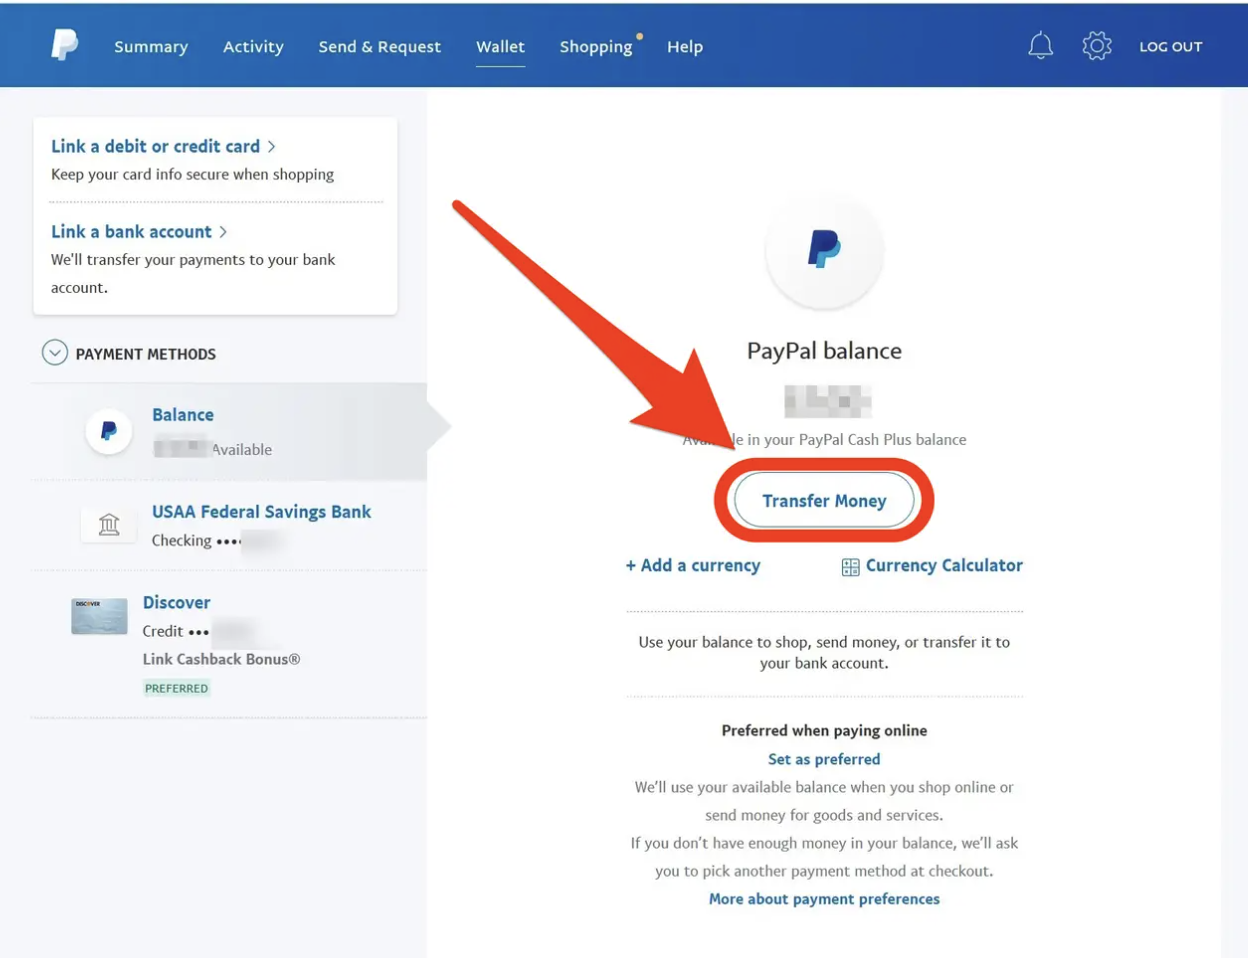This screenshot has height=958, width=1248.
Task: Open the notifications bell
Action: pos(1040,45)
